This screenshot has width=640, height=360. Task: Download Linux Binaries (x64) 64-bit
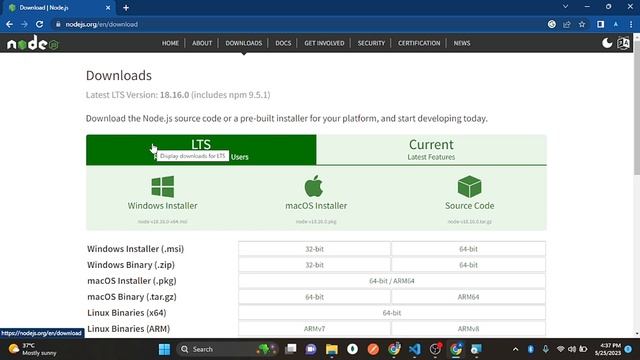392,313
